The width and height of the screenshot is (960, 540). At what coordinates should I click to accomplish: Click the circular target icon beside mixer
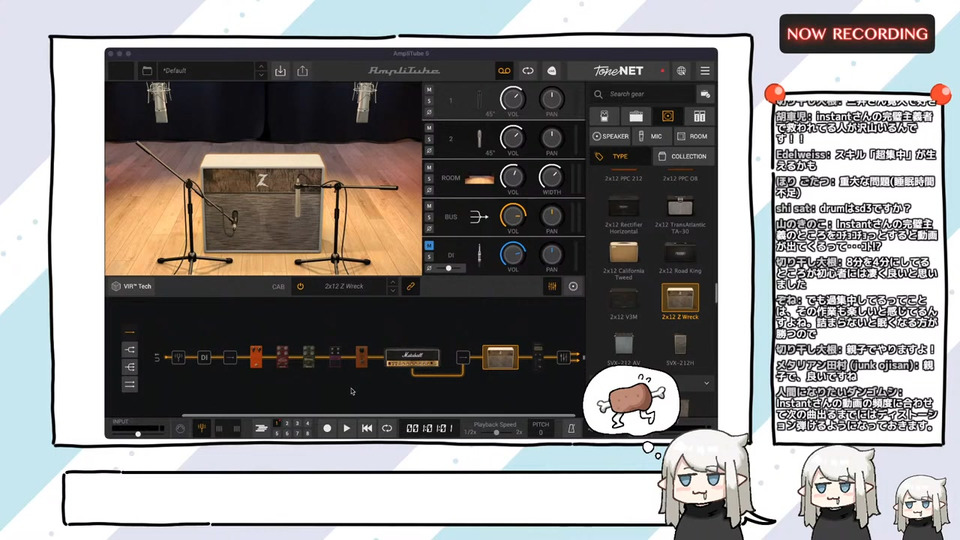573,287
